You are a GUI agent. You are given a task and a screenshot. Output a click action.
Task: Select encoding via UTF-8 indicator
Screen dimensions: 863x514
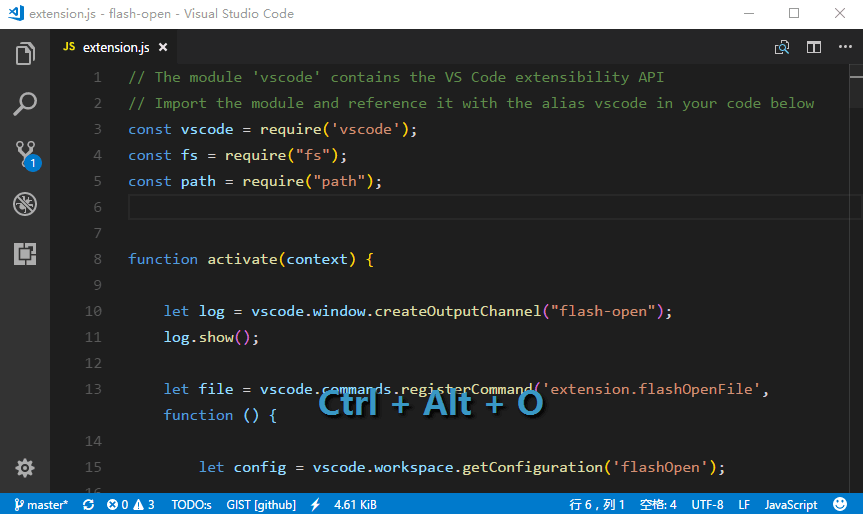click(707, 505)
